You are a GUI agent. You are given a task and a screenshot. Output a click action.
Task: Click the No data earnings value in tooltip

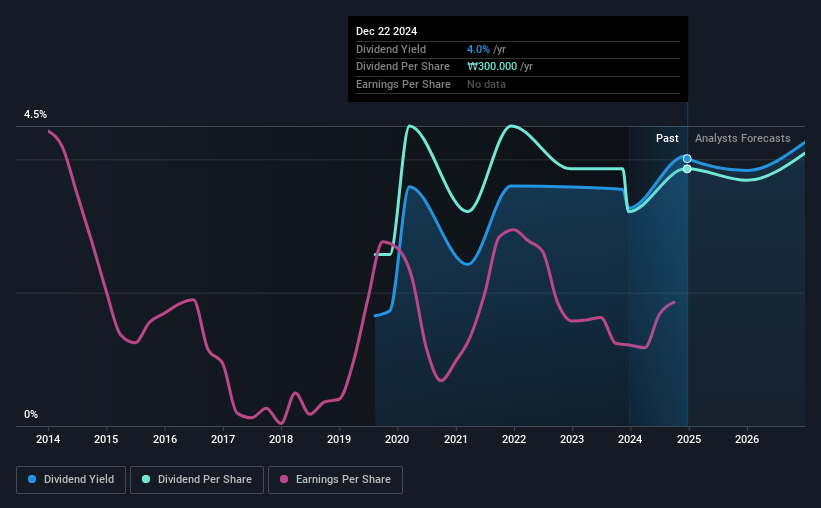(486, 84)
